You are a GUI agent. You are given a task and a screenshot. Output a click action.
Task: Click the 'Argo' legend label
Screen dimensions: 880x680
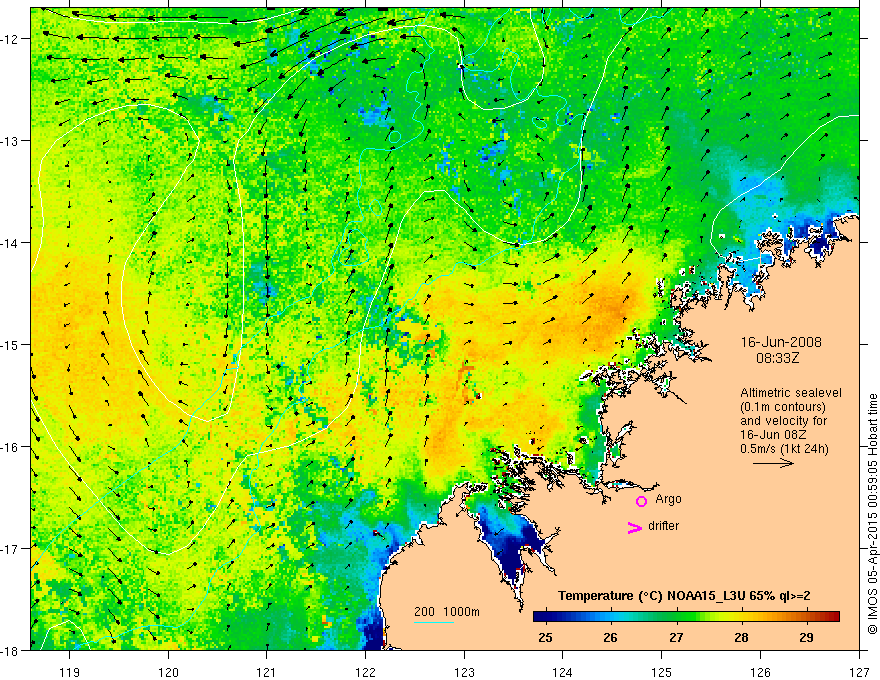(668, 499)
